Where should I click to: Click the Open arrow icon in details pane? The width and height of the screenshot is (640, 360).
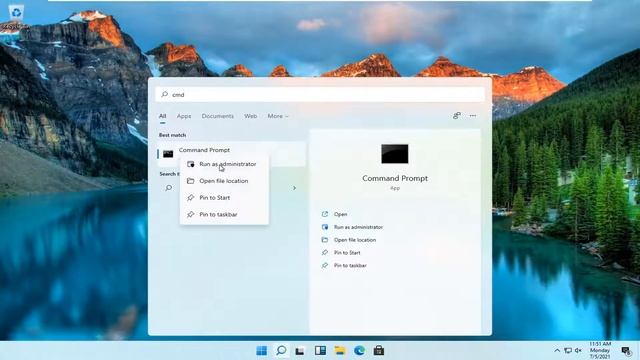pyautogui.click(x=325, y=214)
